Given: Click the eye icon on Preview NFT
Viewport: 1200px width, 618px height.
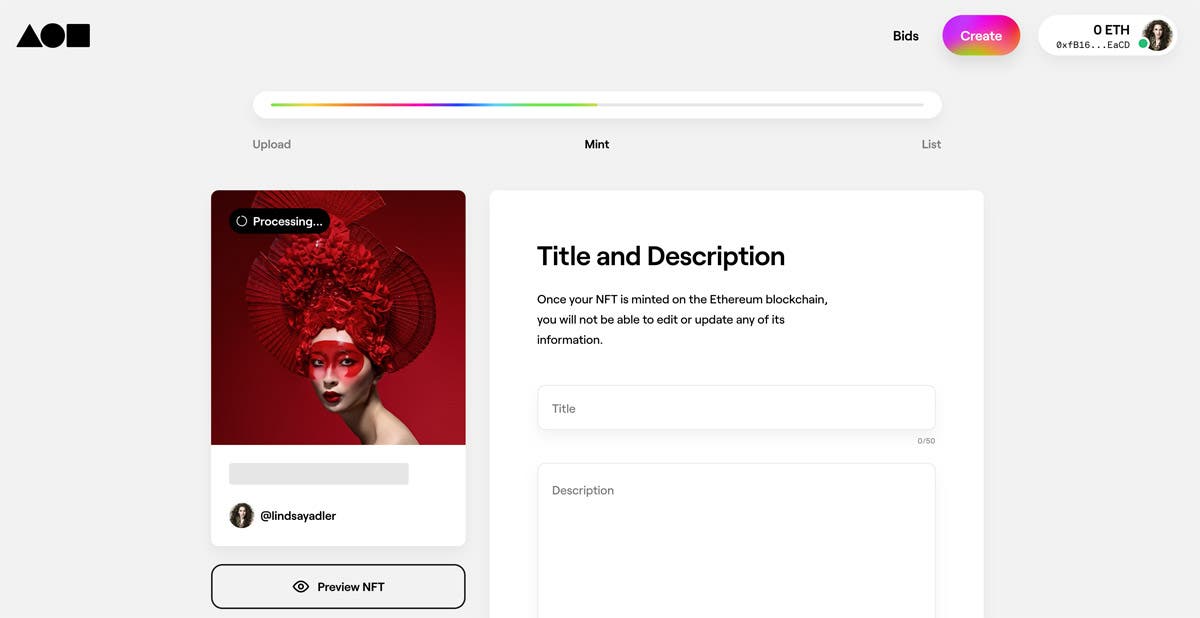Looking at the screenshot, I should [x=301, y=587].
